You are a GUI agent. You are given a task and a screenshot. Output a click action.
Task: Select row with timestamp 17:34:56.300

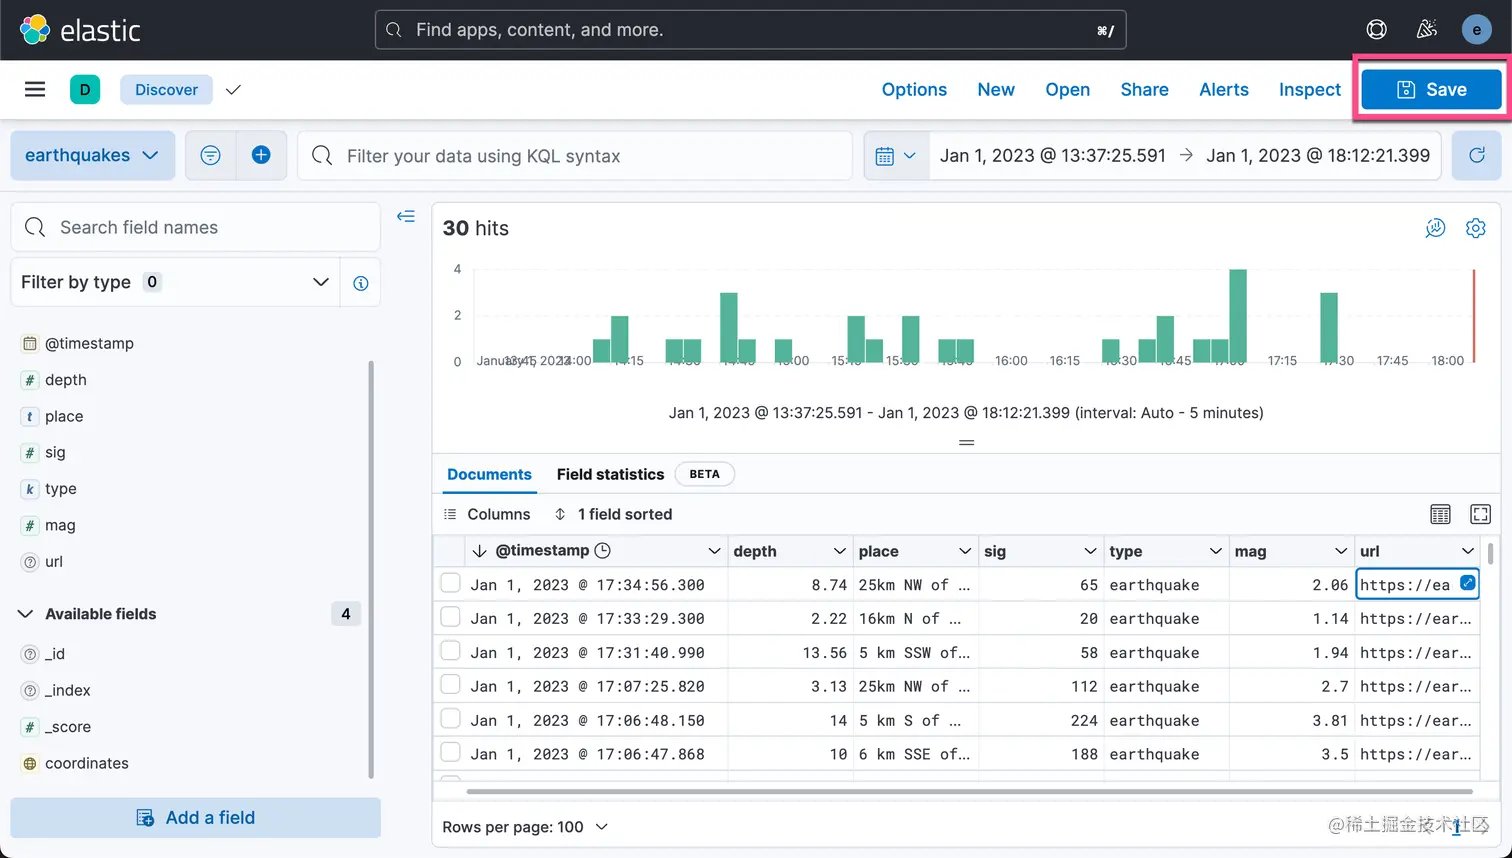point(450,583)
